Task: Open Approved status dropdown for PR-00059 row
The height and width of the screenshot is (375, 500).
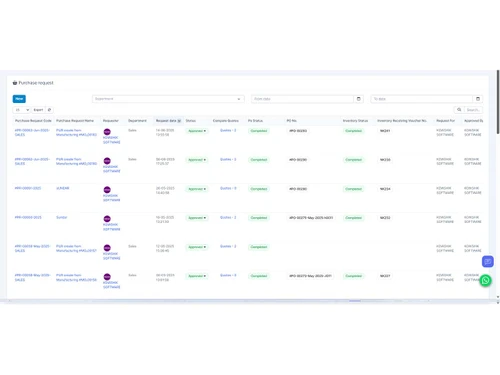Action: (x=197, y=247)
